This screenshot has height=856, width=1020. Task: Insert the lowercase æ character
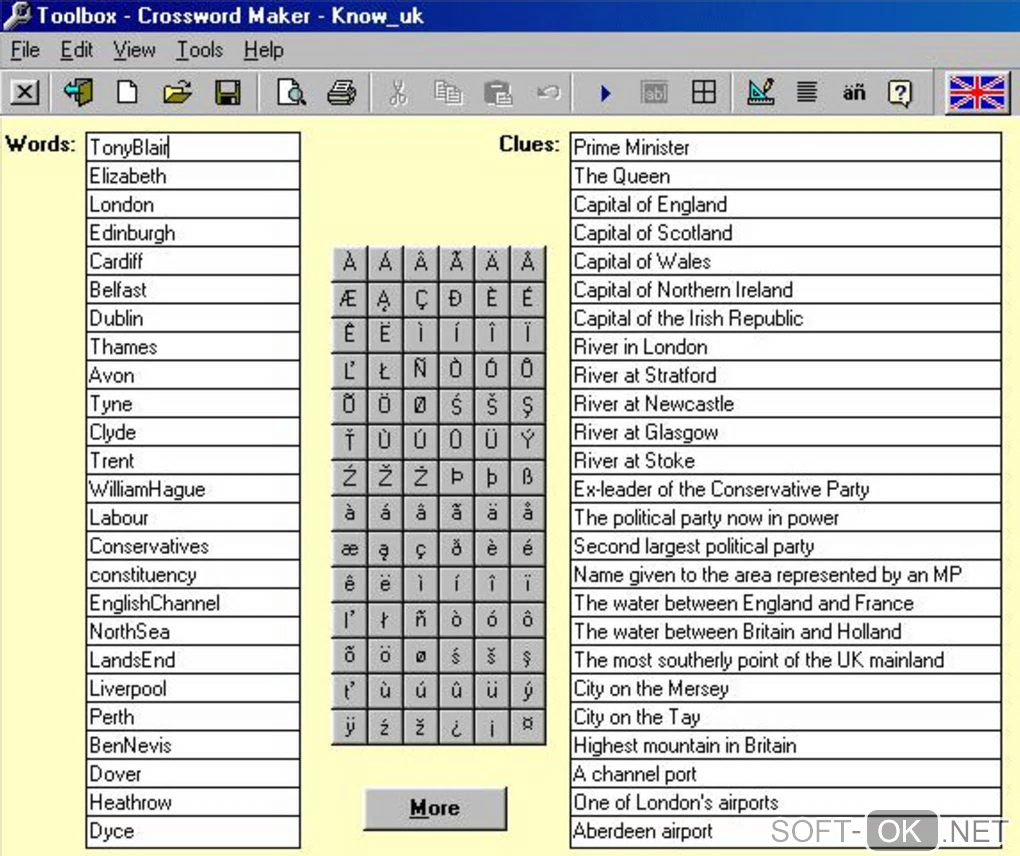click(x=349, y=548)
